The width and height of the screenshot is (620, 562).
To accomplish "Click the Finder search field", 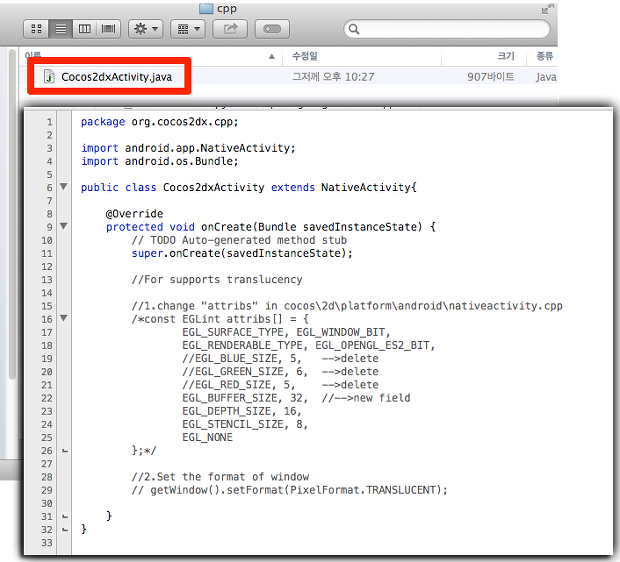I will pyautogui.click(x=447, y=29).
